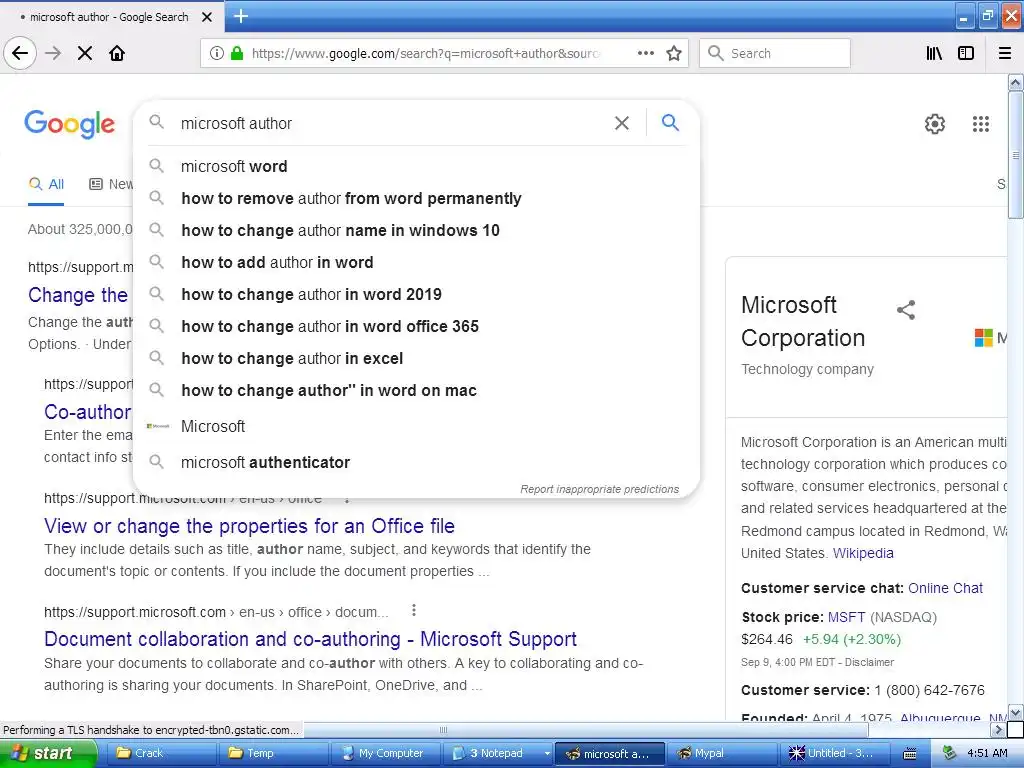Open Document collaboration and co-authoring result
The width and height of the screenshot is (1024, 768).
tap(310, 639)
